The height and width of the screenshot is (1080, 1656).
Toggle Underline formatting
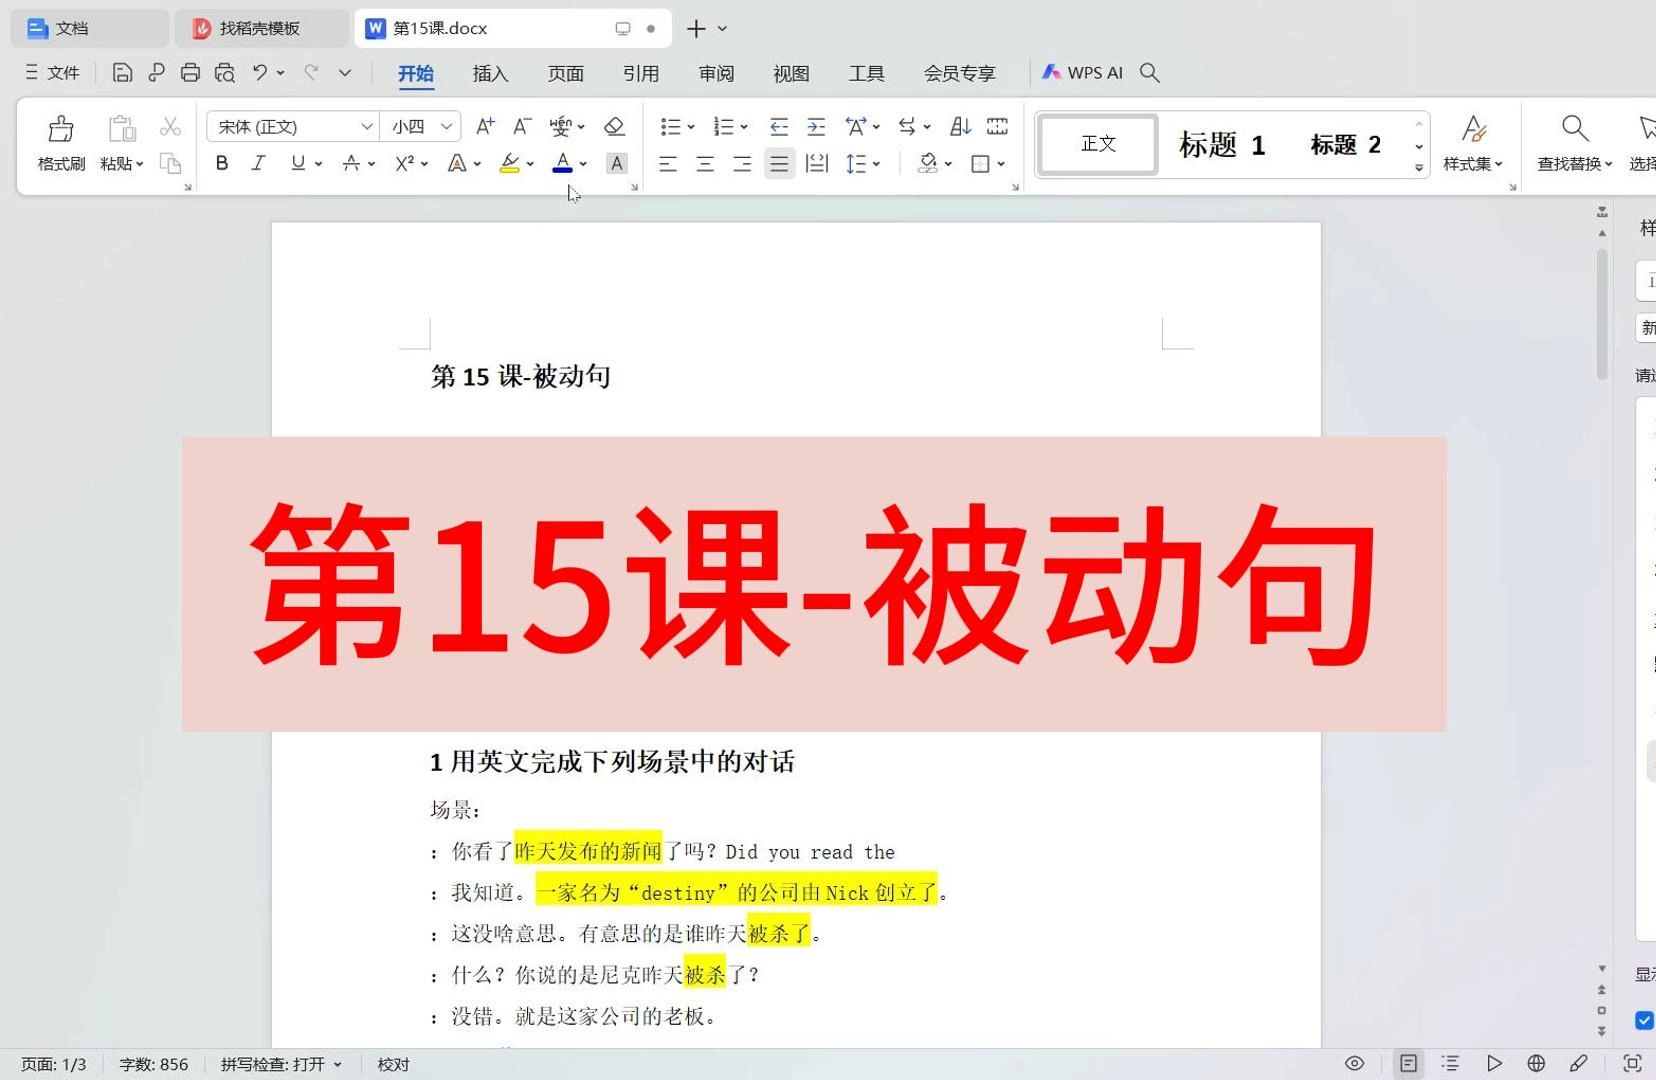[x=297, y=163]
